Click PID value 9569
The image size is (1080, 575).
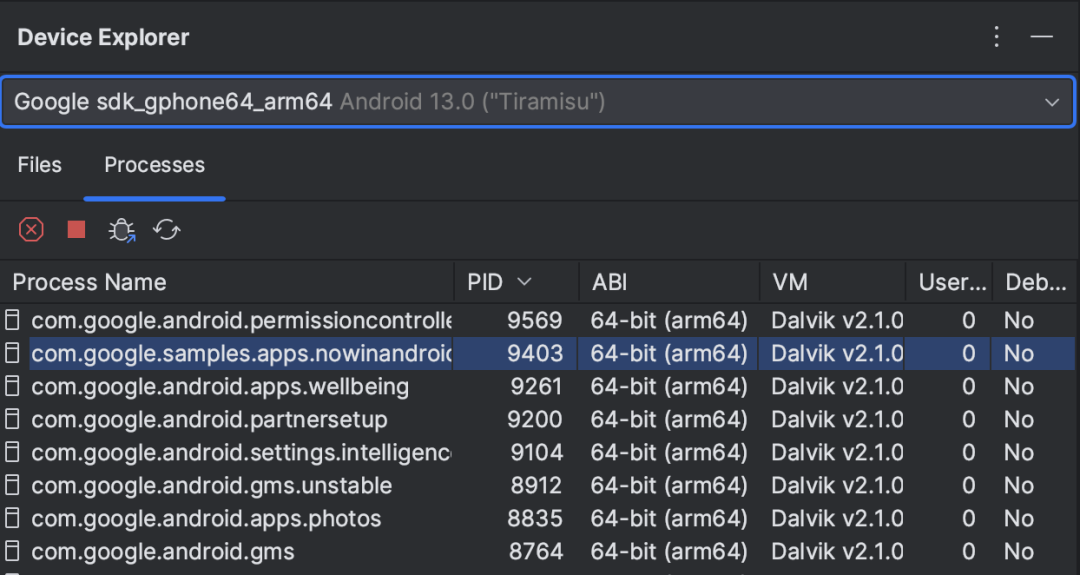(x=534, y=320)
